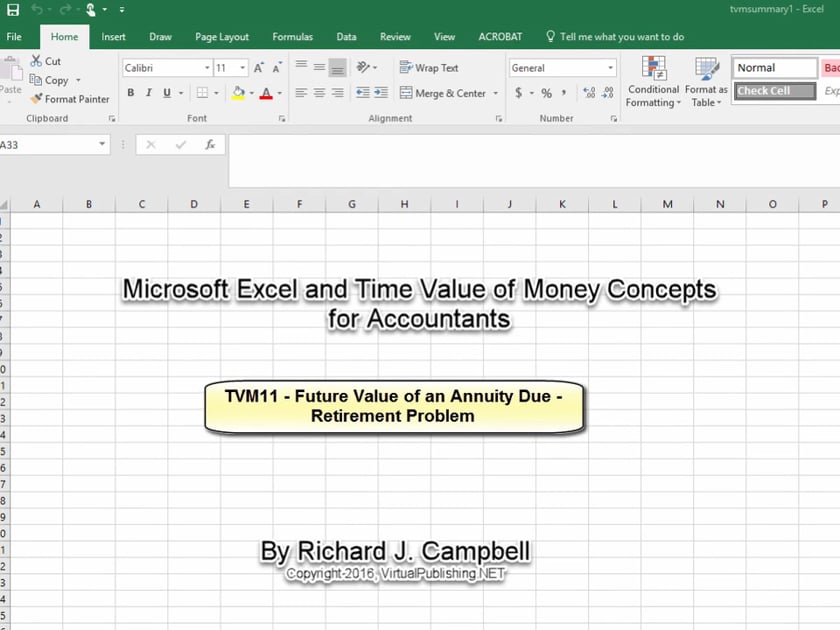Screen dimensions: 840x630
Task: Select Top Align icon
Action: click(302, 66)
